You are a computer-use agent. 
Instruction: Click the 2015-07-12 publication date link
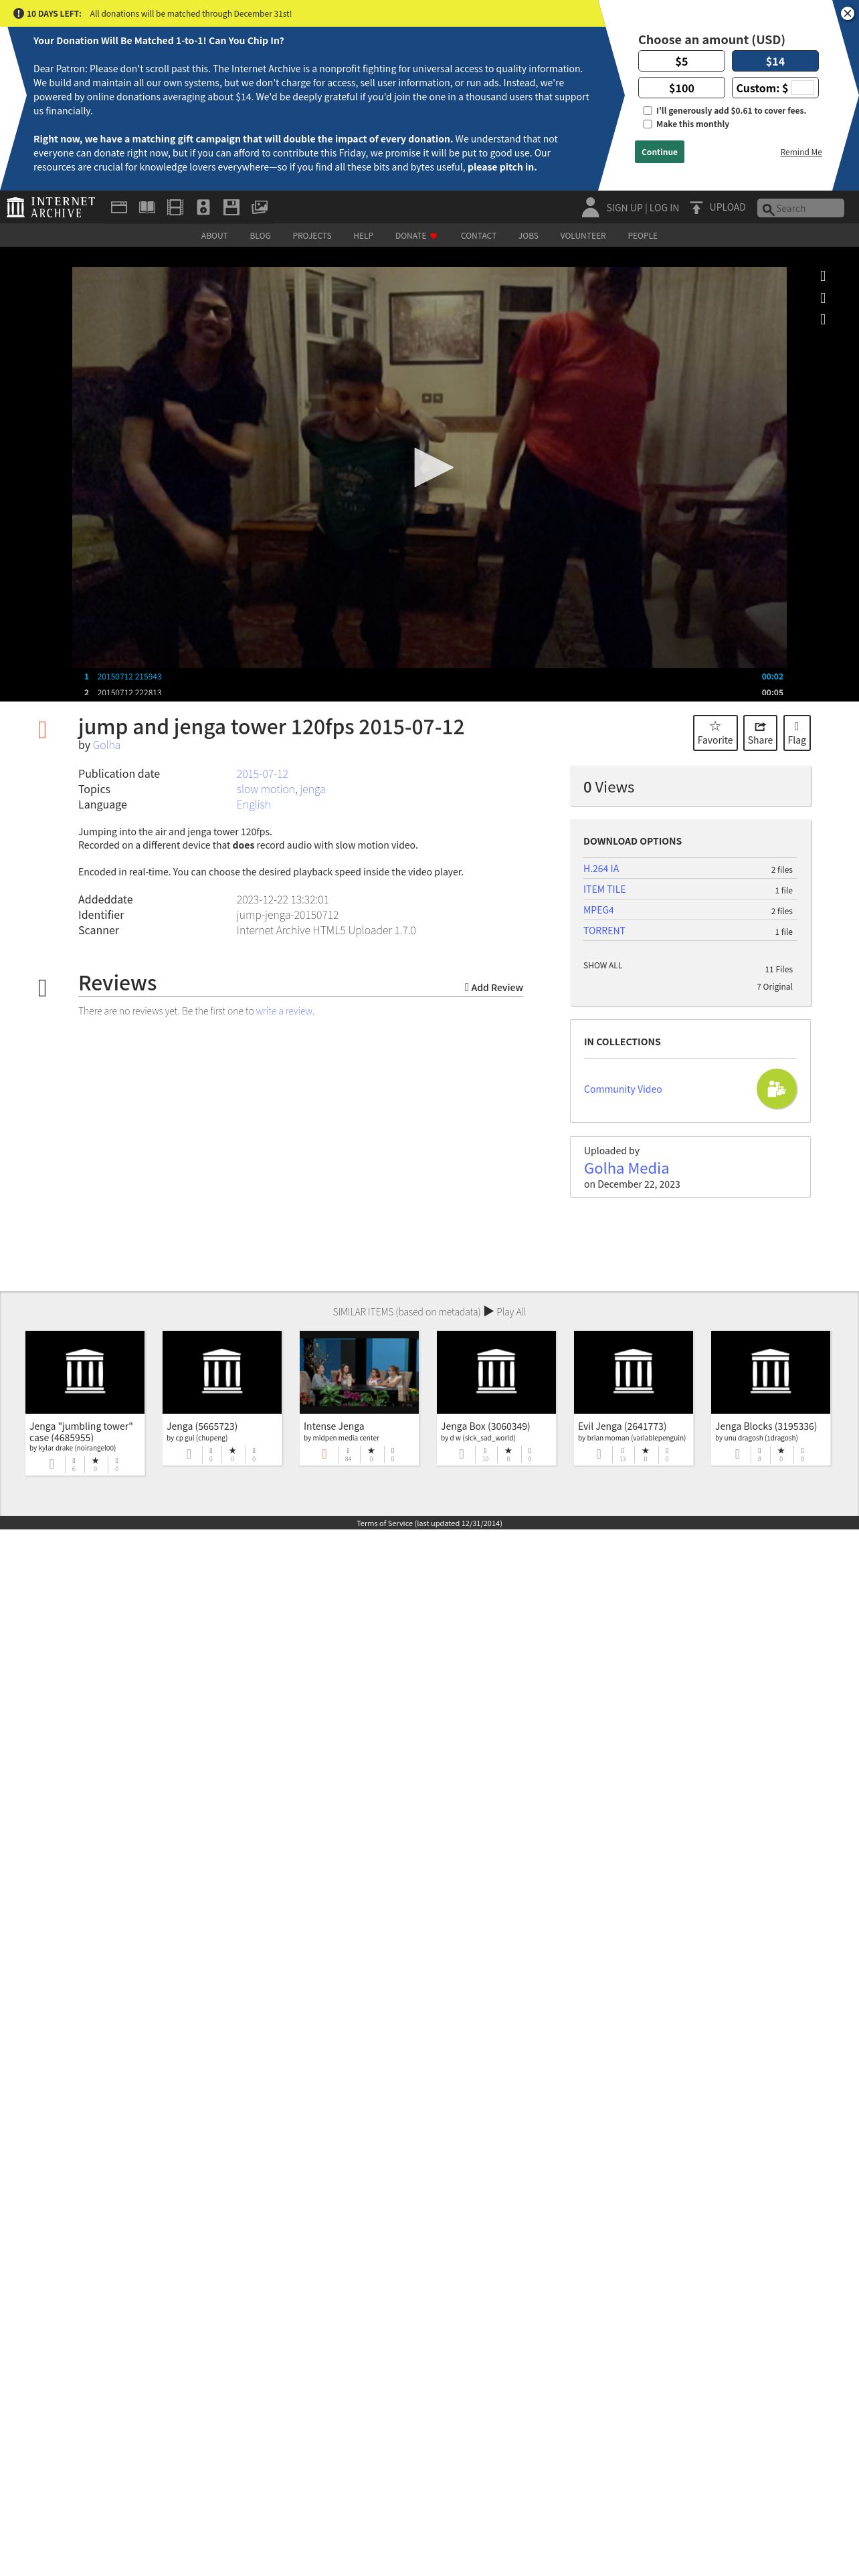(x=262, y=774)
